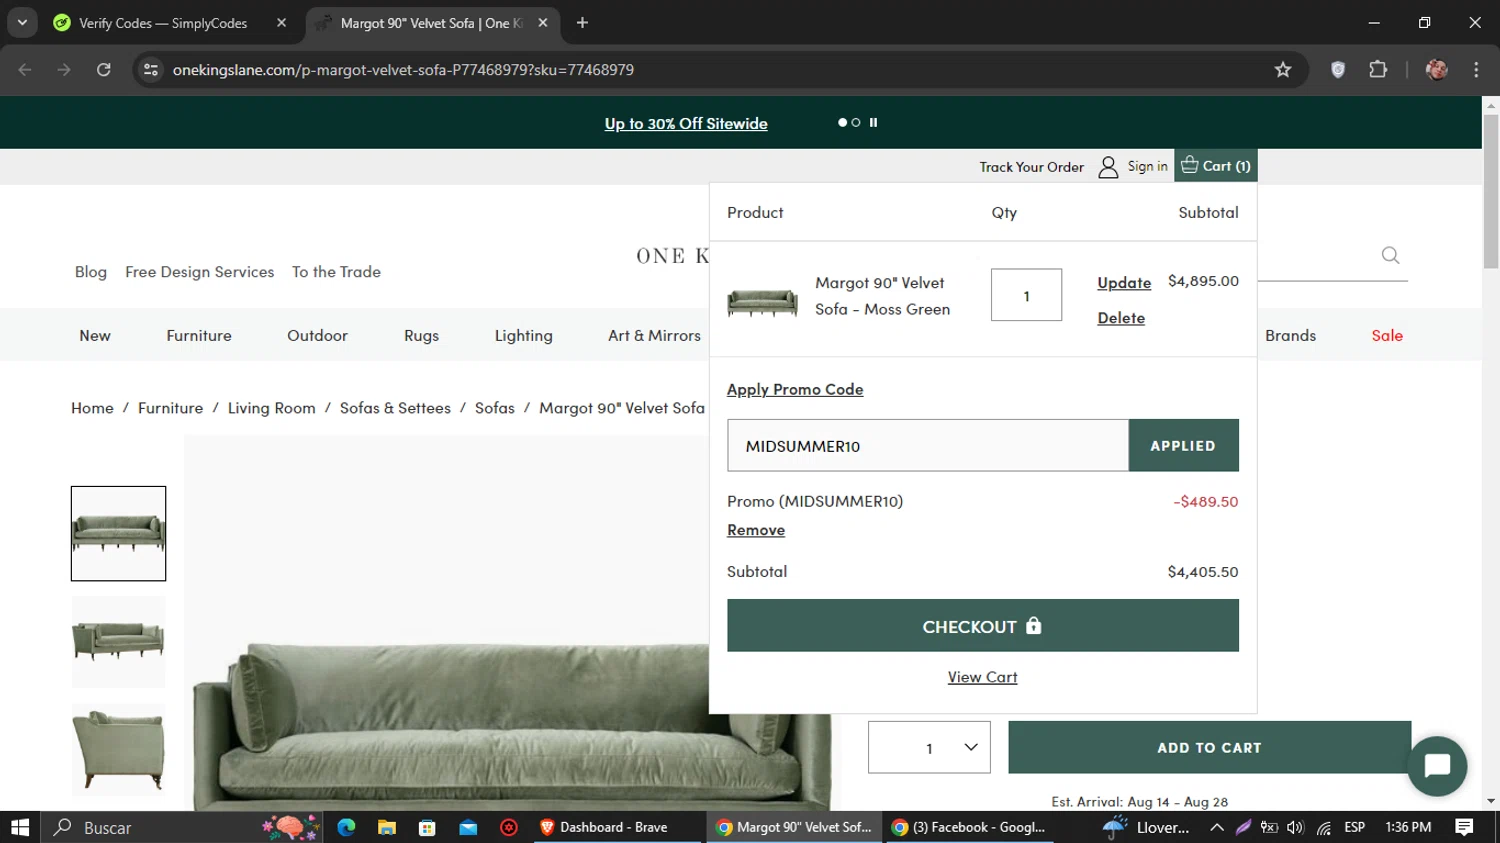
Task: Click the cart item sofa thumbnail
Action: [x=762, y=301]
